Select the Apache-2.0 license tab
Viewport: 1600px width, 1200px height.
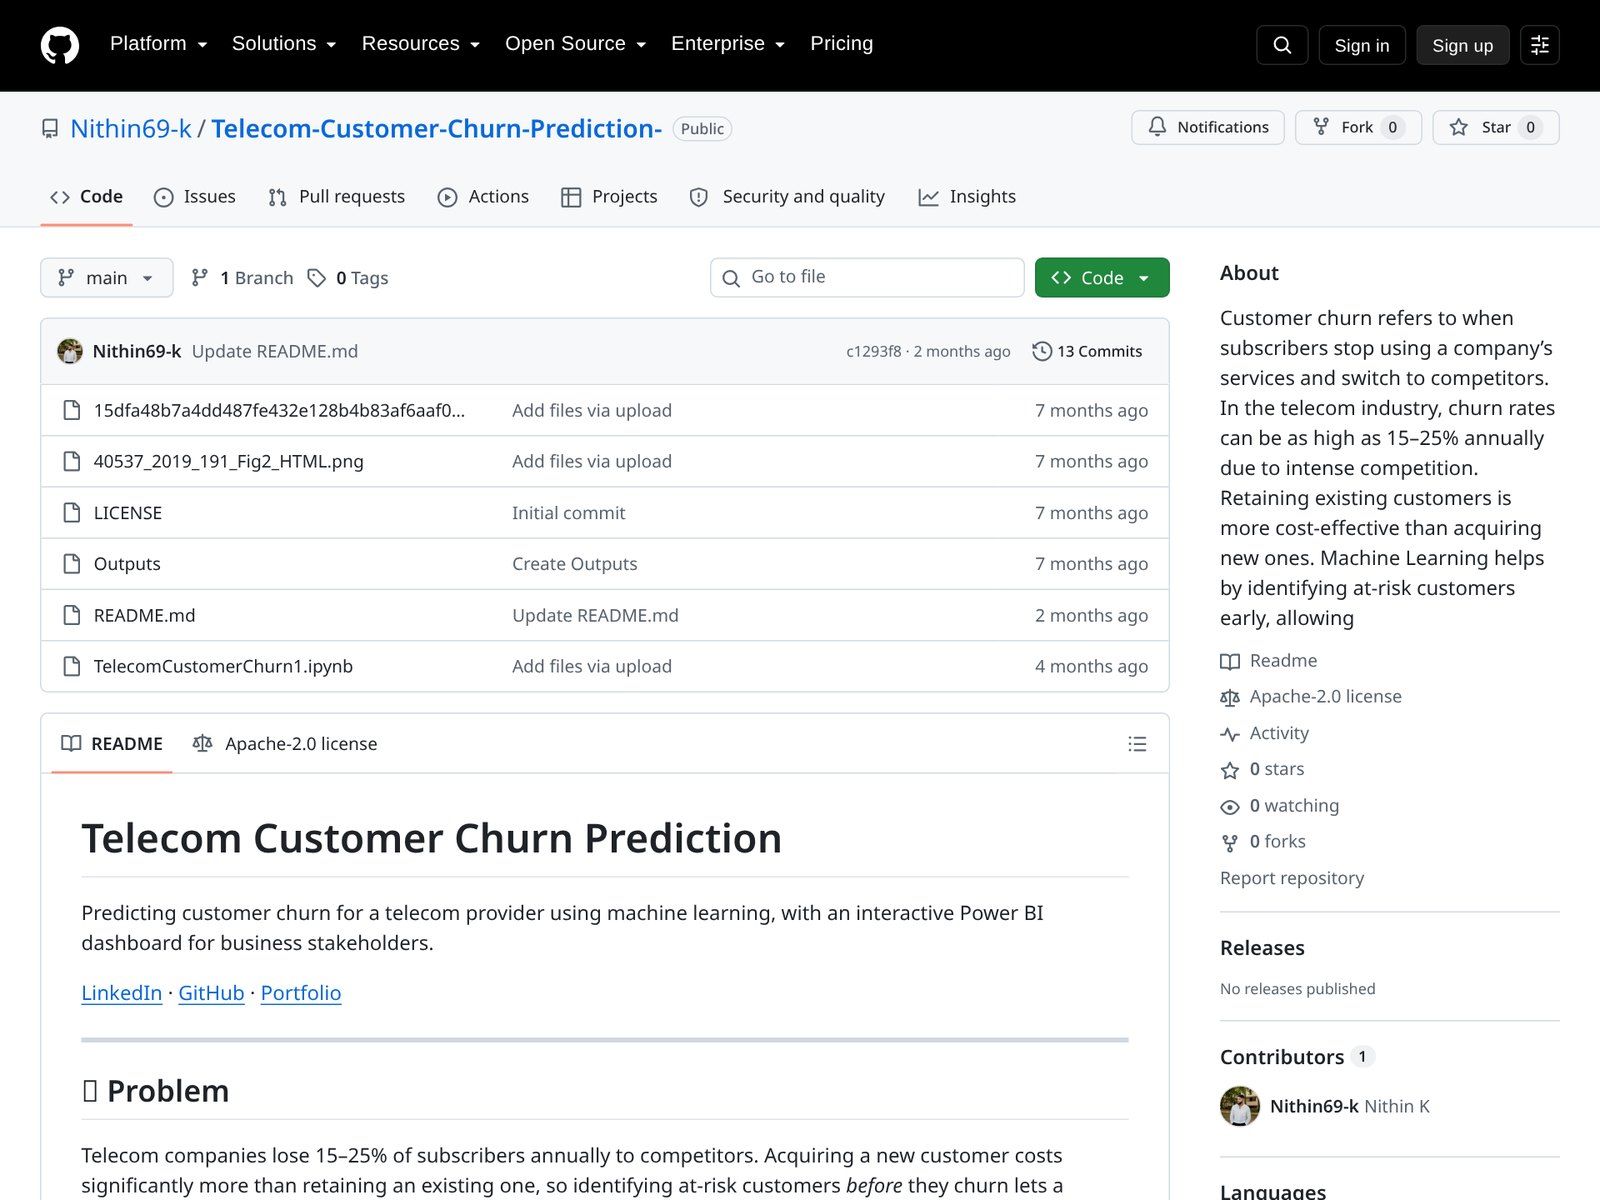pyautogui.click(x=285, y=744)
